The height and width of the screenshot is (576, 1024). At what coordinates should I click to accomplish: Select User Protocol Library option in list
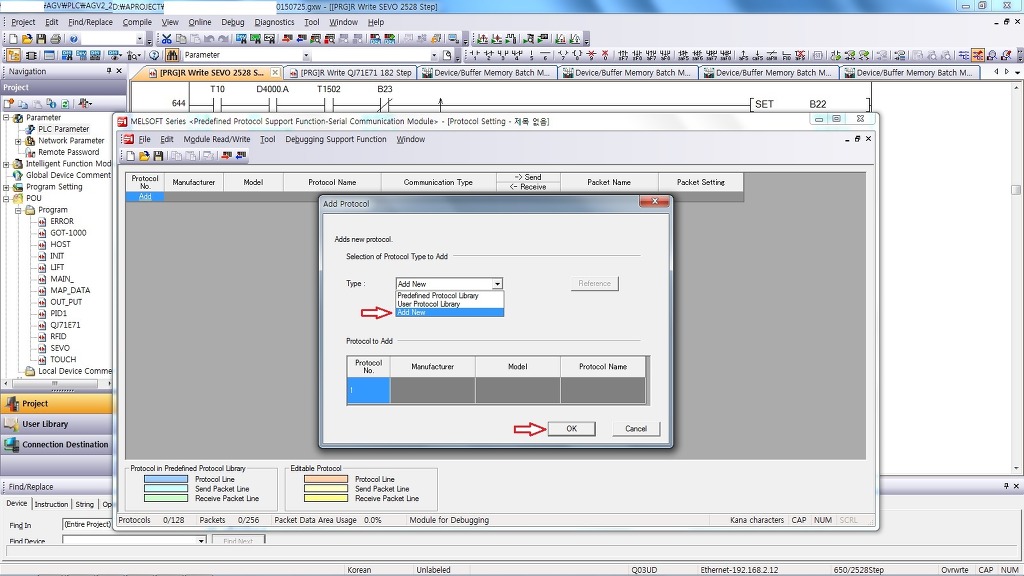429,304
